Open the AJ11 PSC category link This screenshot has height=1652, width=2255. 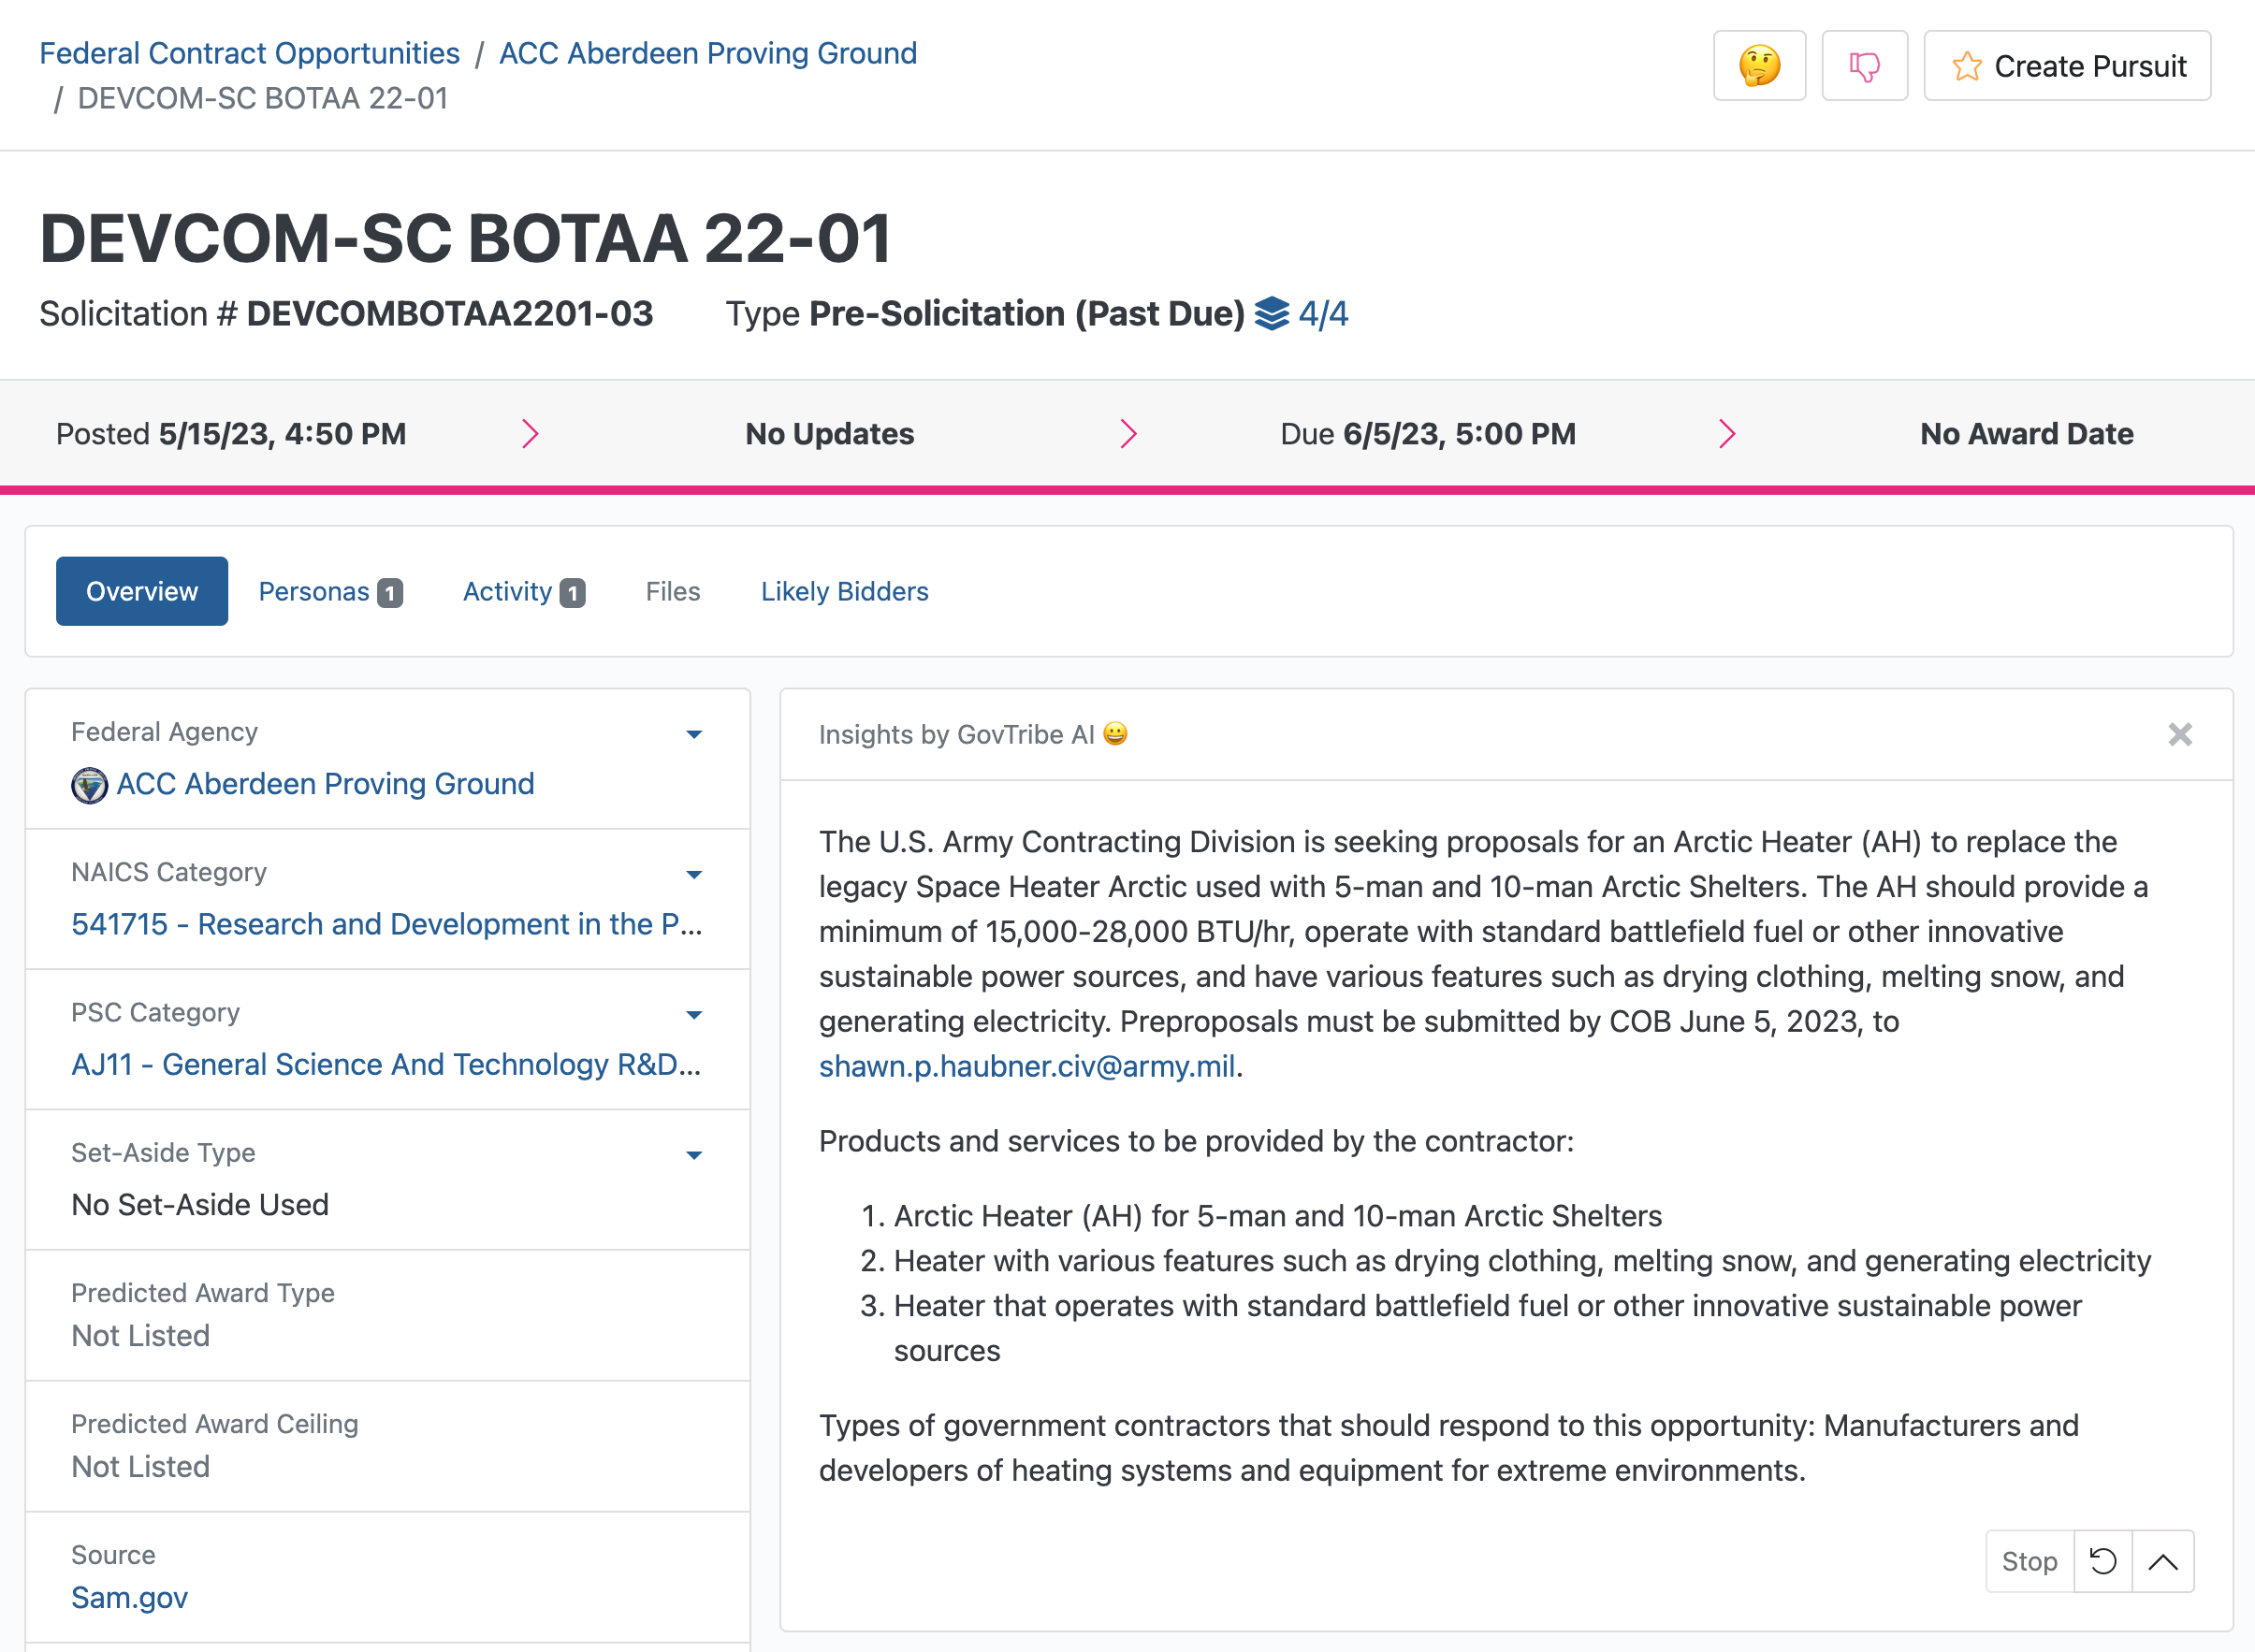click(x=386, y=1064)
